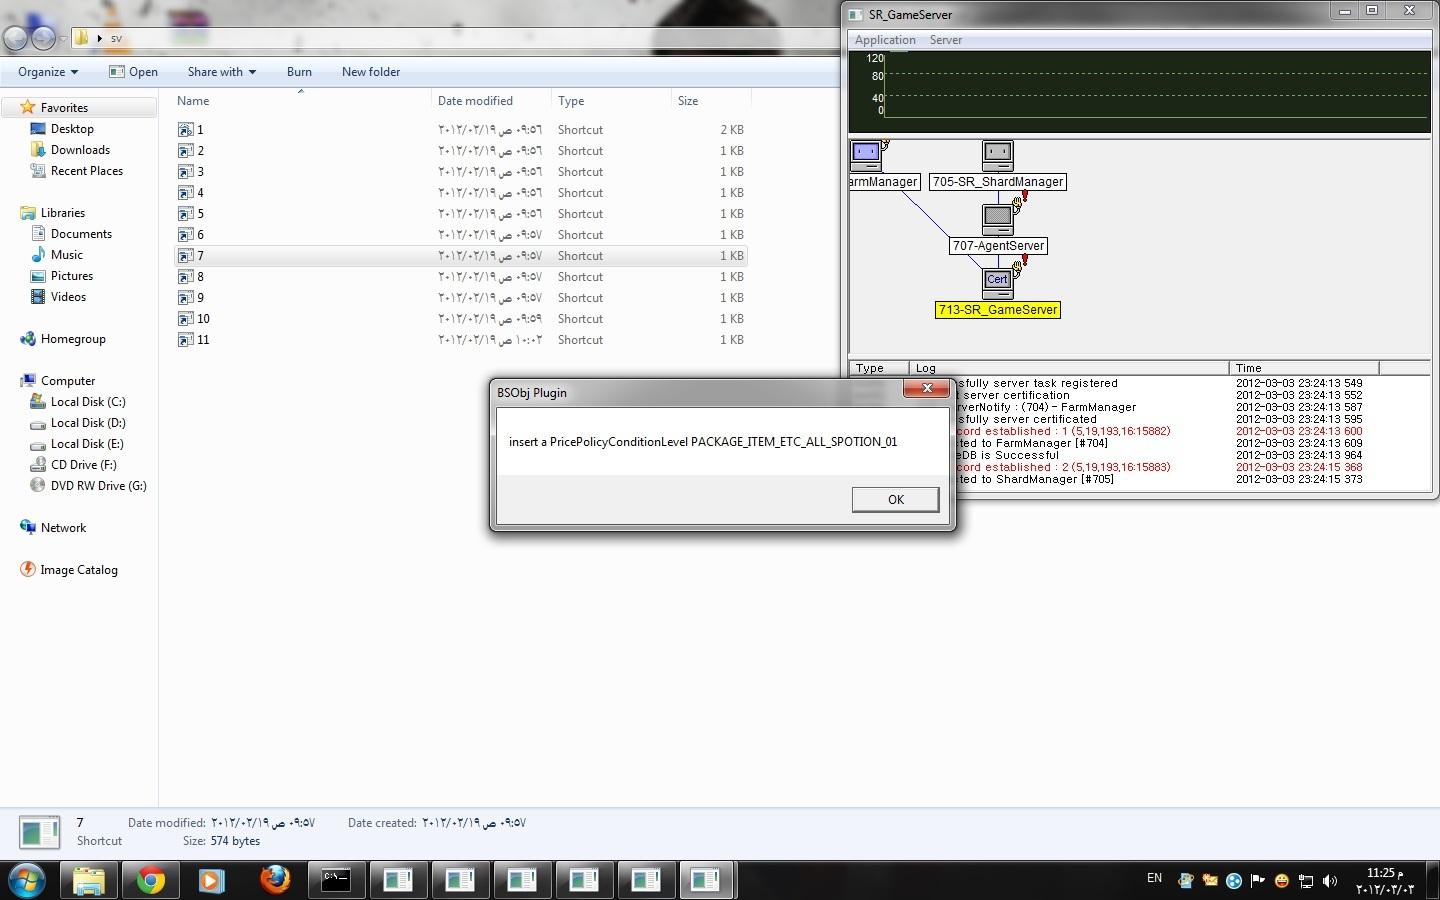Screen dimensions: 1440x900
Task: Click the FarmManager node icon
Action: point(866,155)
